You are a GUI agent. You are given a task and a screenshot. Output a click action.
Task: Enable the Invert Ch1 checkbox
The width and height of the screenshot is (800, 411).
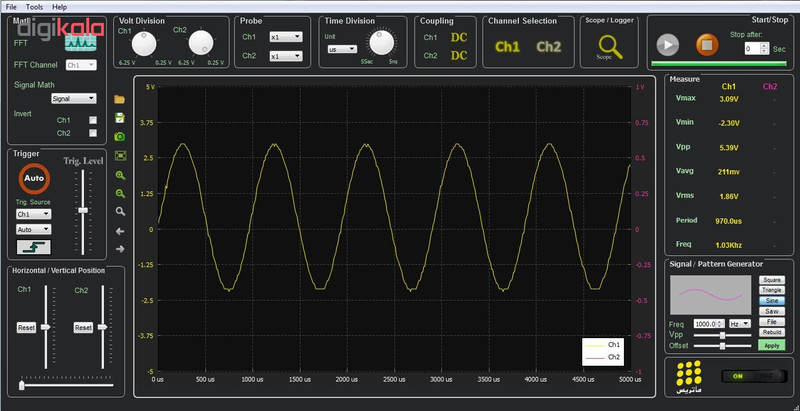93,120
